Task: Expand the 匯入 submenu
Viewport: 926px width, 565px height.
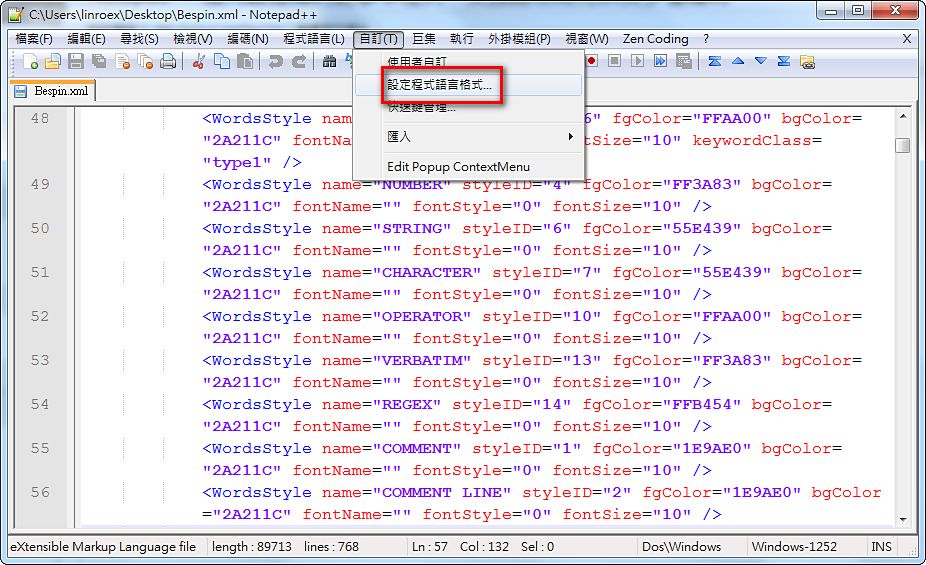Action: click(468, 136)
